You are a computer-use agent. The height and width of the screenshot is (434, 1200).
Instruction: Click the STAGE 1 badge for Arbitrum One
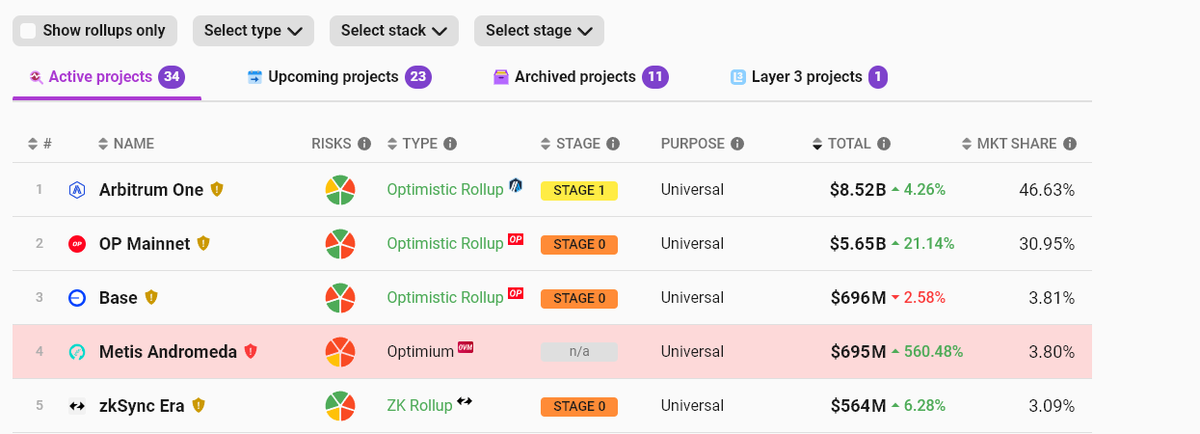579,190
